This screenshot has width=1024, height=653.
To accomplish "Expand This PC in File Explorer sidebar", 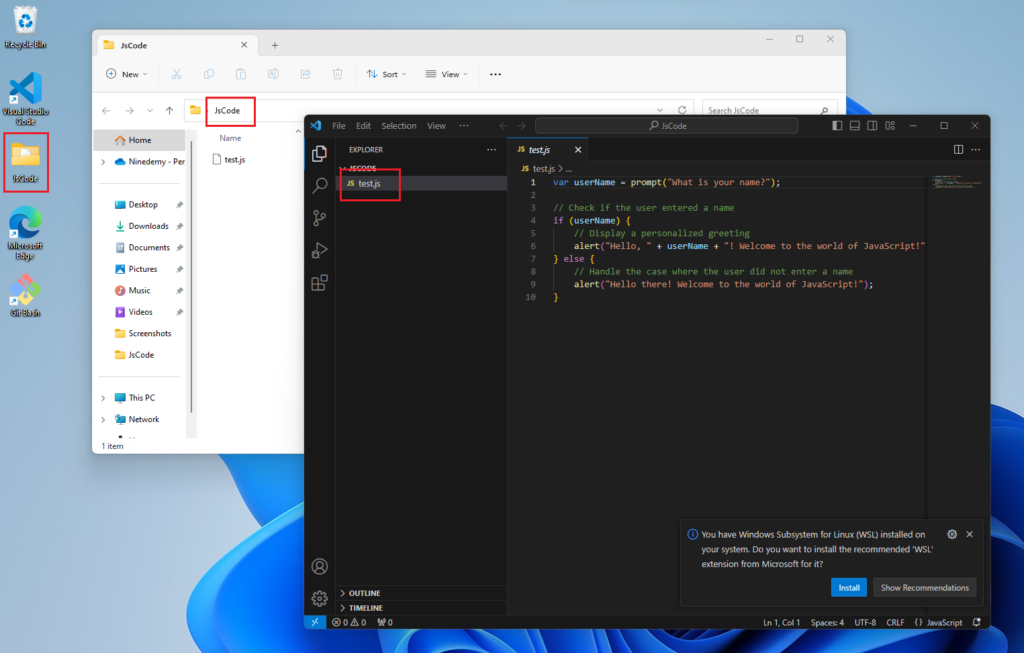I will 103,398.
